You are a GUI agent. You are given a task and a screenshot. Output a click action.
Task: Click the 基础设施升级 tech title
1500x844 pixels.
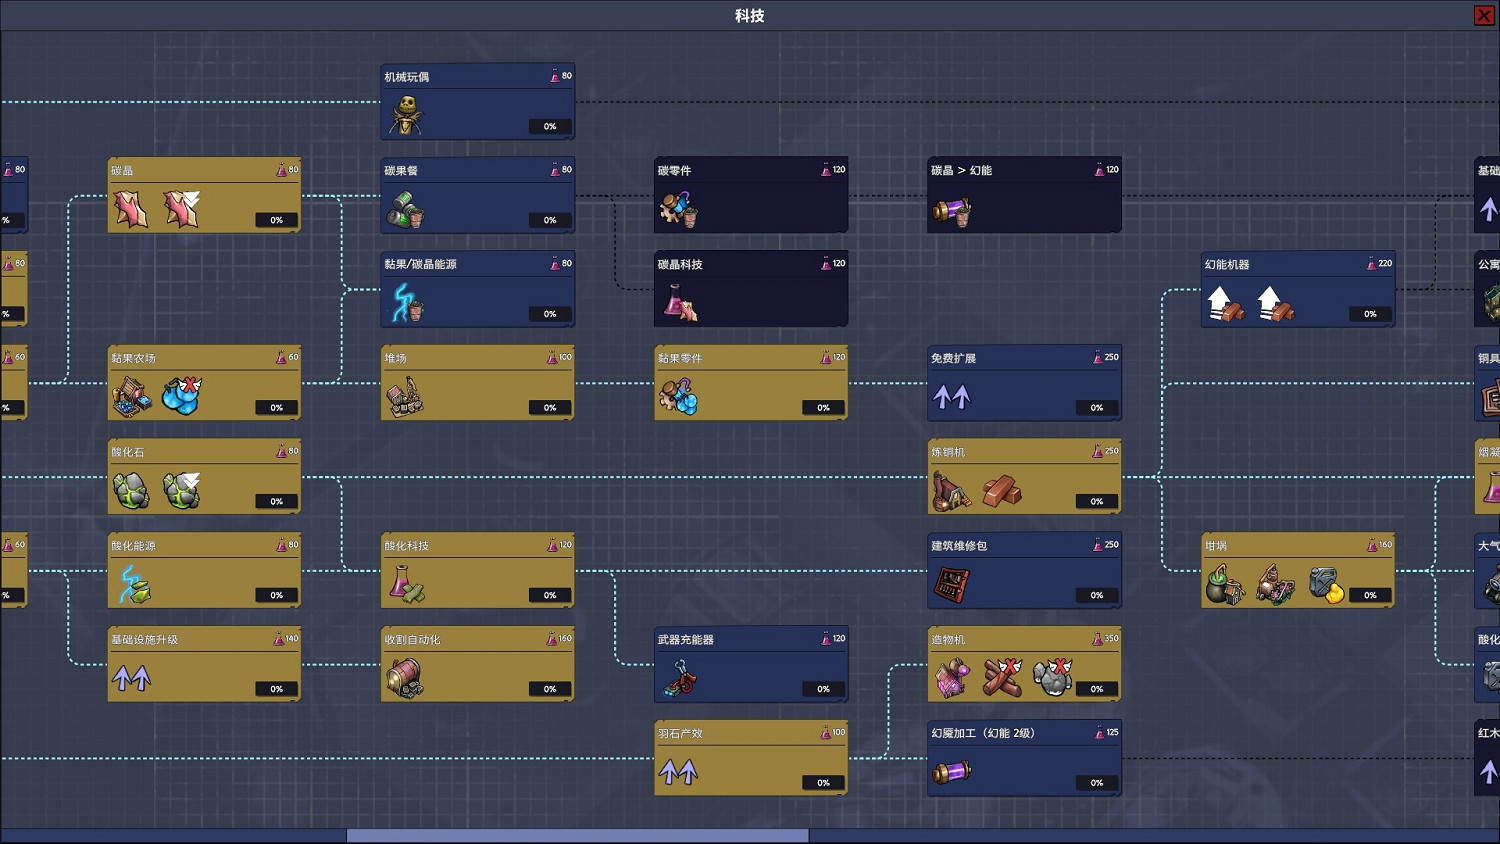coord(145,640)
